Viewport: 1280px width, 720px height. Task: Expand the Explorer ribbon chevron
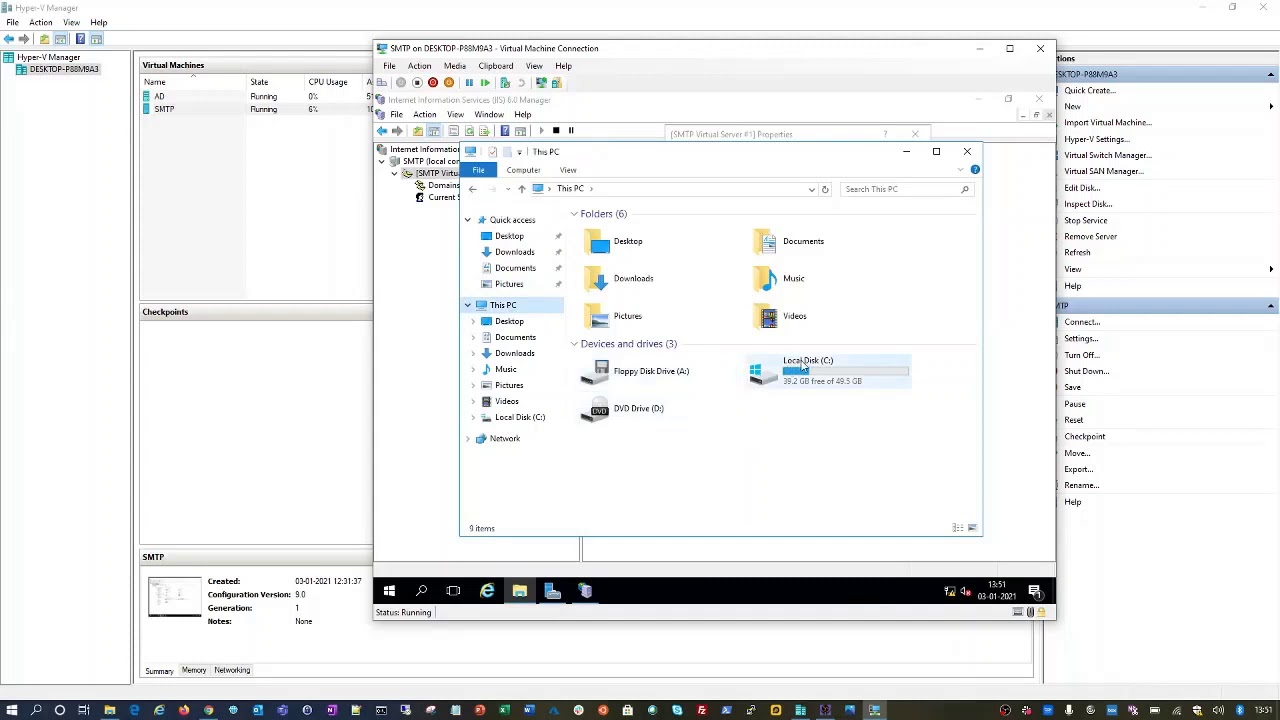click(960, 170)
